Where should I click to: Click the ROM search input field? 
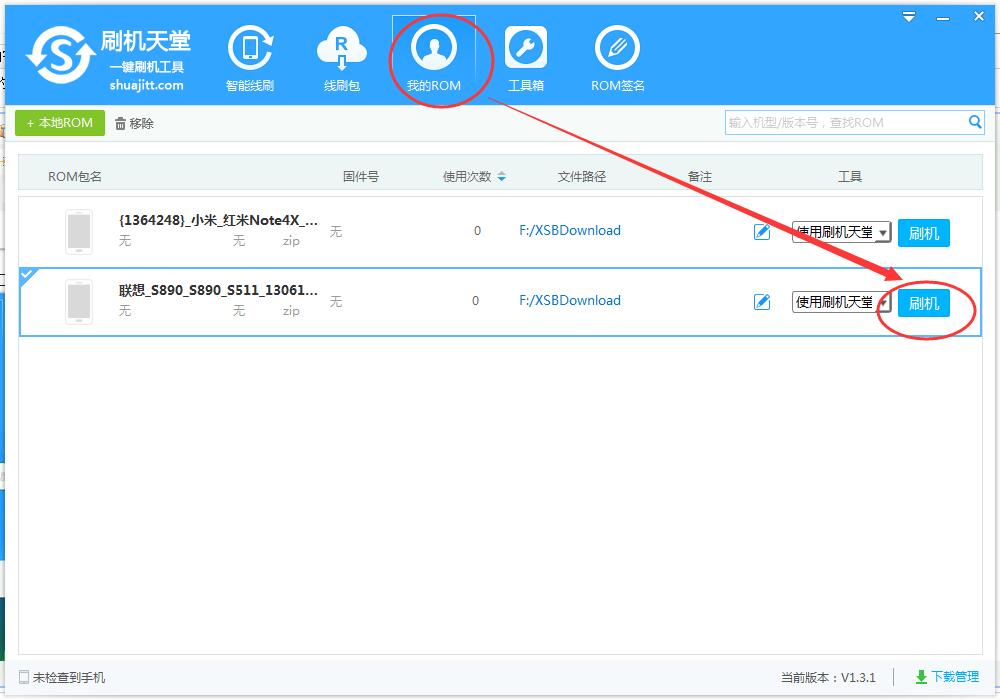pos(845,122)
